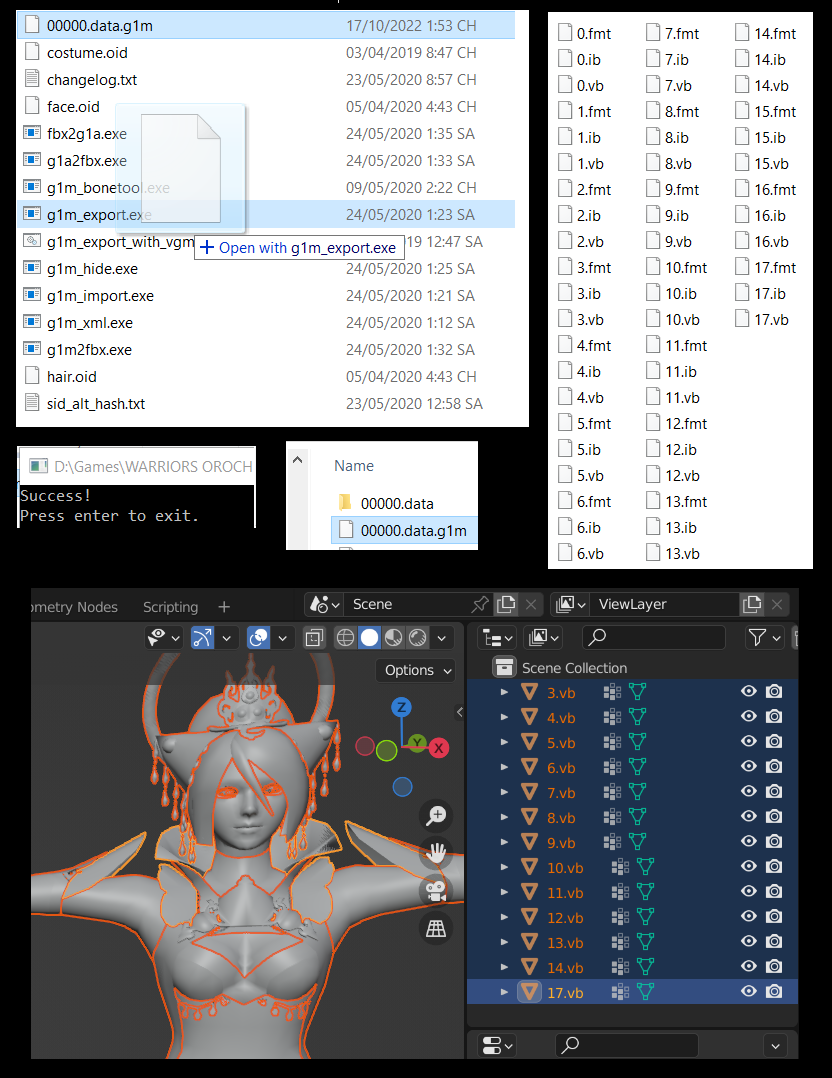
Task: Switch to solid viewport shading
Action: point(369,638)
